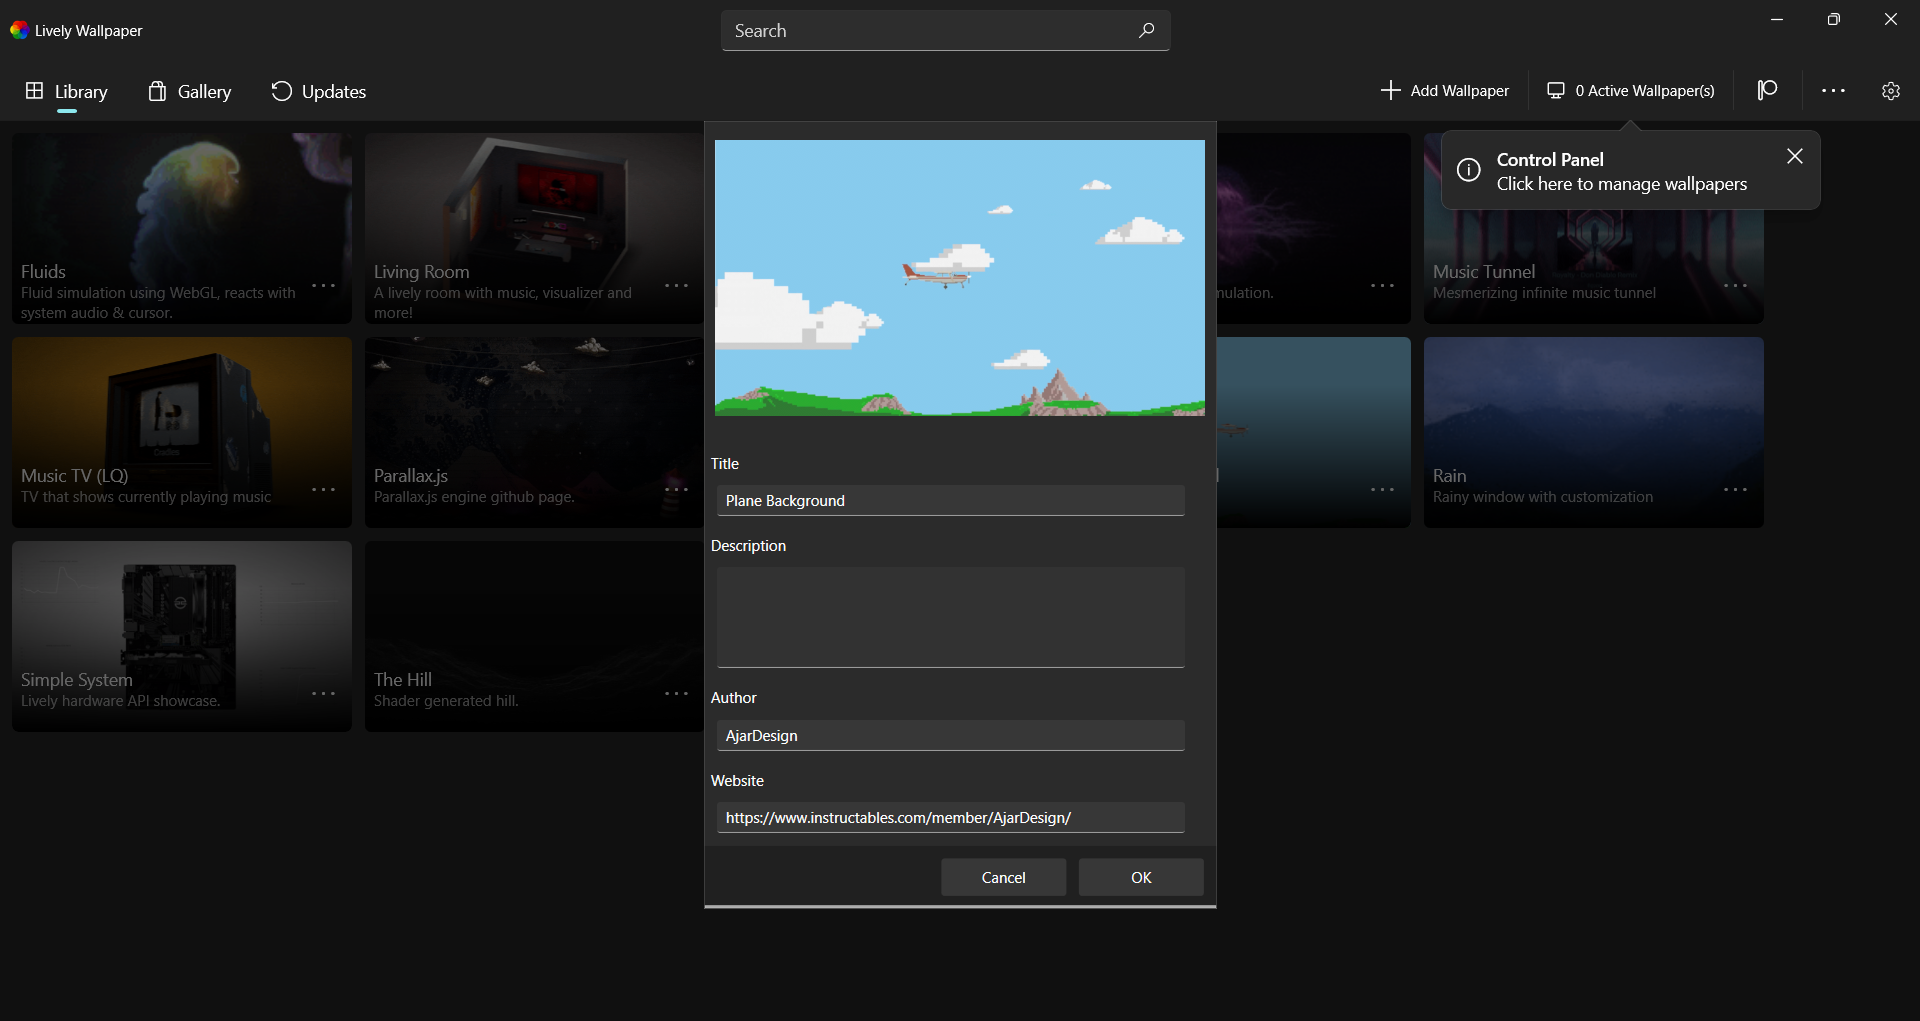Click the Website URL field
This screenshot has width=1920, height=1021.
click(950, 817)
